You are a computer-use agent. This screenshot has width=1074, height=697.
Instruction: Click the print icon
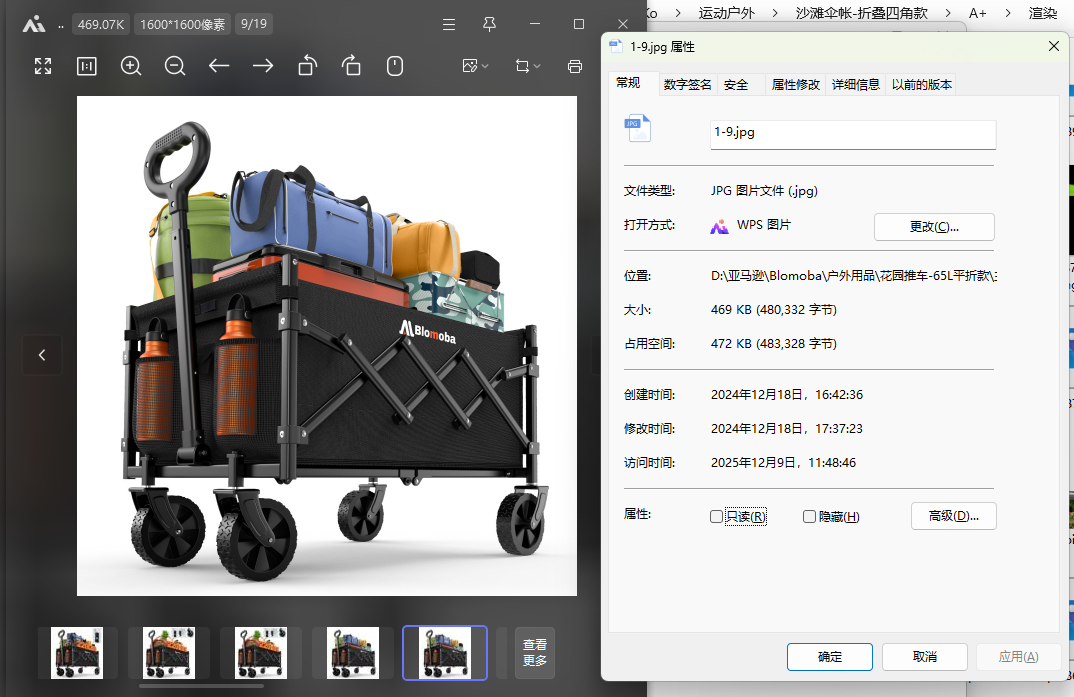click(x=575, y=66)
